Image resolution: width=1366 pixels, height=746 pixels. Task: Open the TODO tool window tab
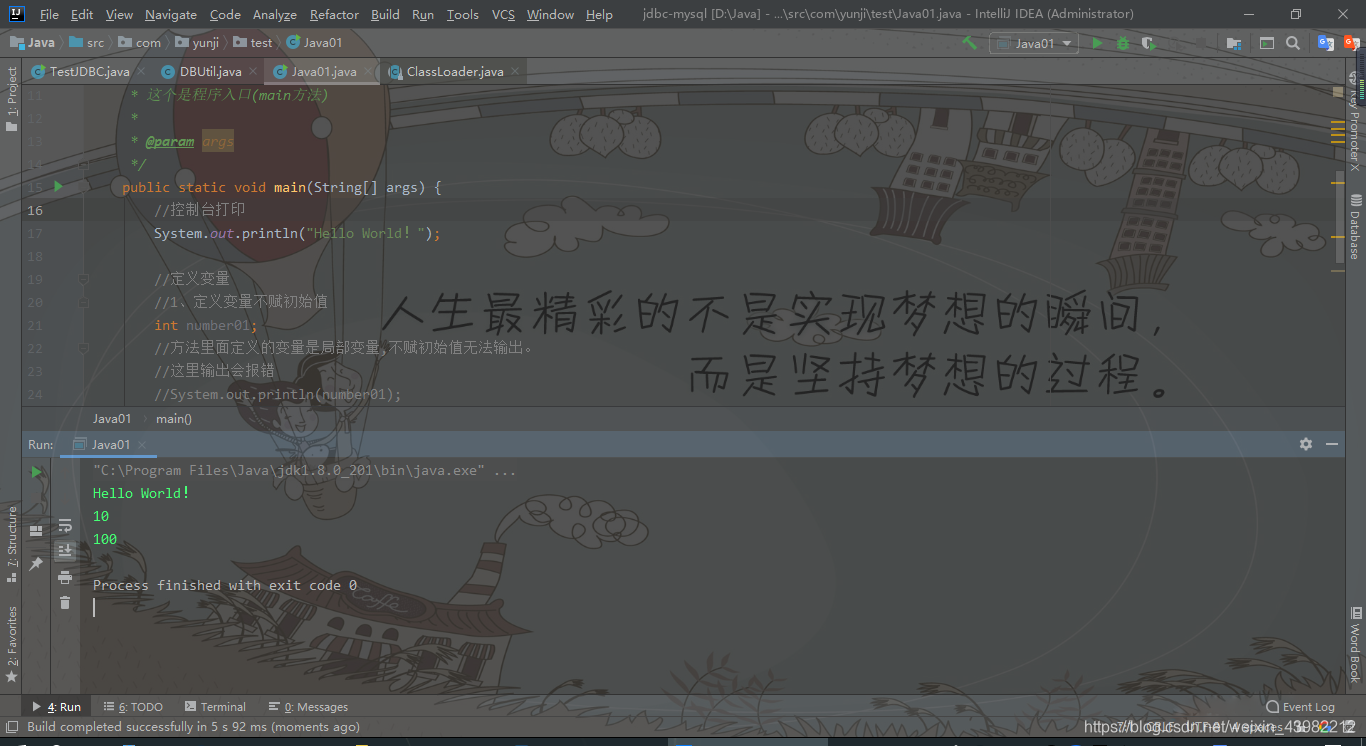point(133,706)
